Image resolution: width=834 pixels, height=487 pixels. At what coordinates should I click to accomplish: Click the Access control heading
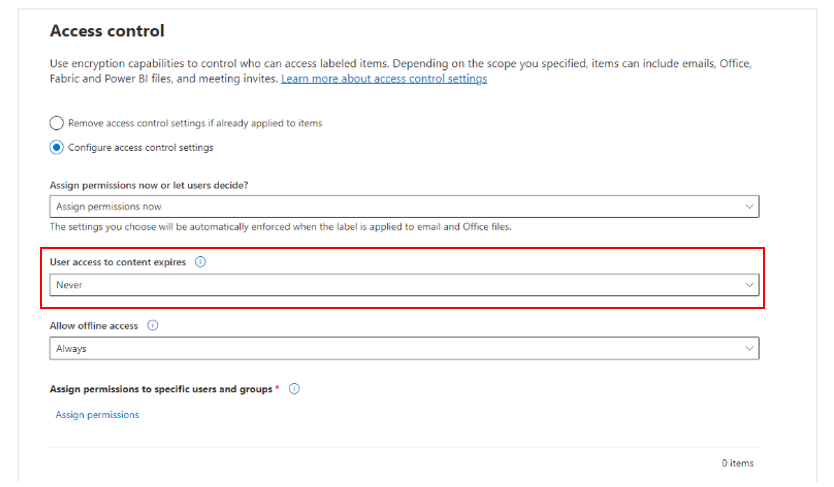(x=107, y=31)
